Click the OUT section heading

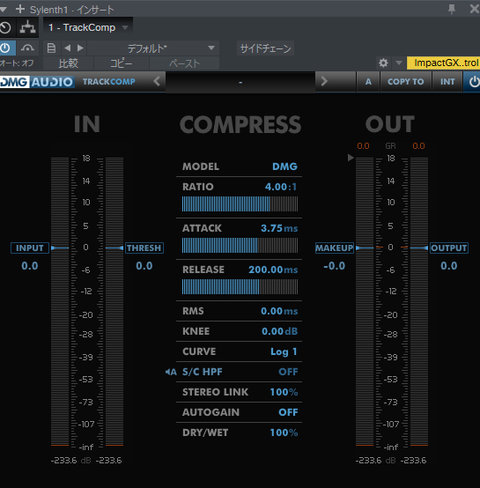pyautogui.click(x=390, y=124)
